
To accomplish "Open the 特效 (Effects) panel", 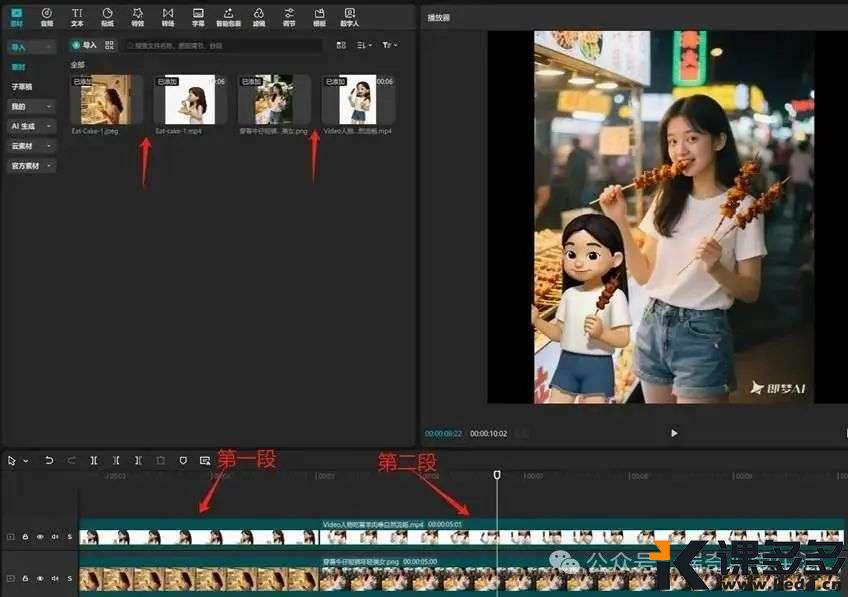I will click(x=137, y=16).
